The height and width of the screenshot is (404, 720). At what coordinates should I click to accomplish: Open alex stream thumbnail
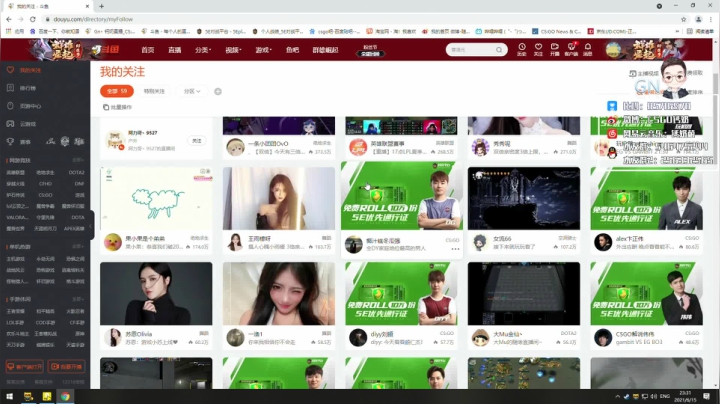click(x=647, y=198)
